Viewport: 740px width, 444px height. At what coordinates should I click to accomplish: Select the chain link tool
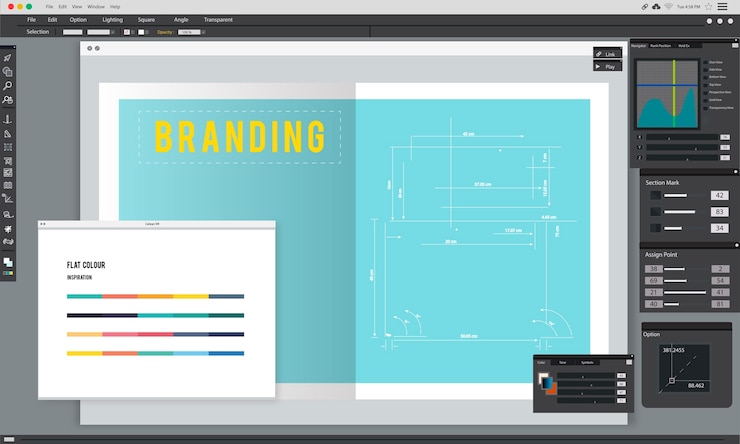[8, 242]
